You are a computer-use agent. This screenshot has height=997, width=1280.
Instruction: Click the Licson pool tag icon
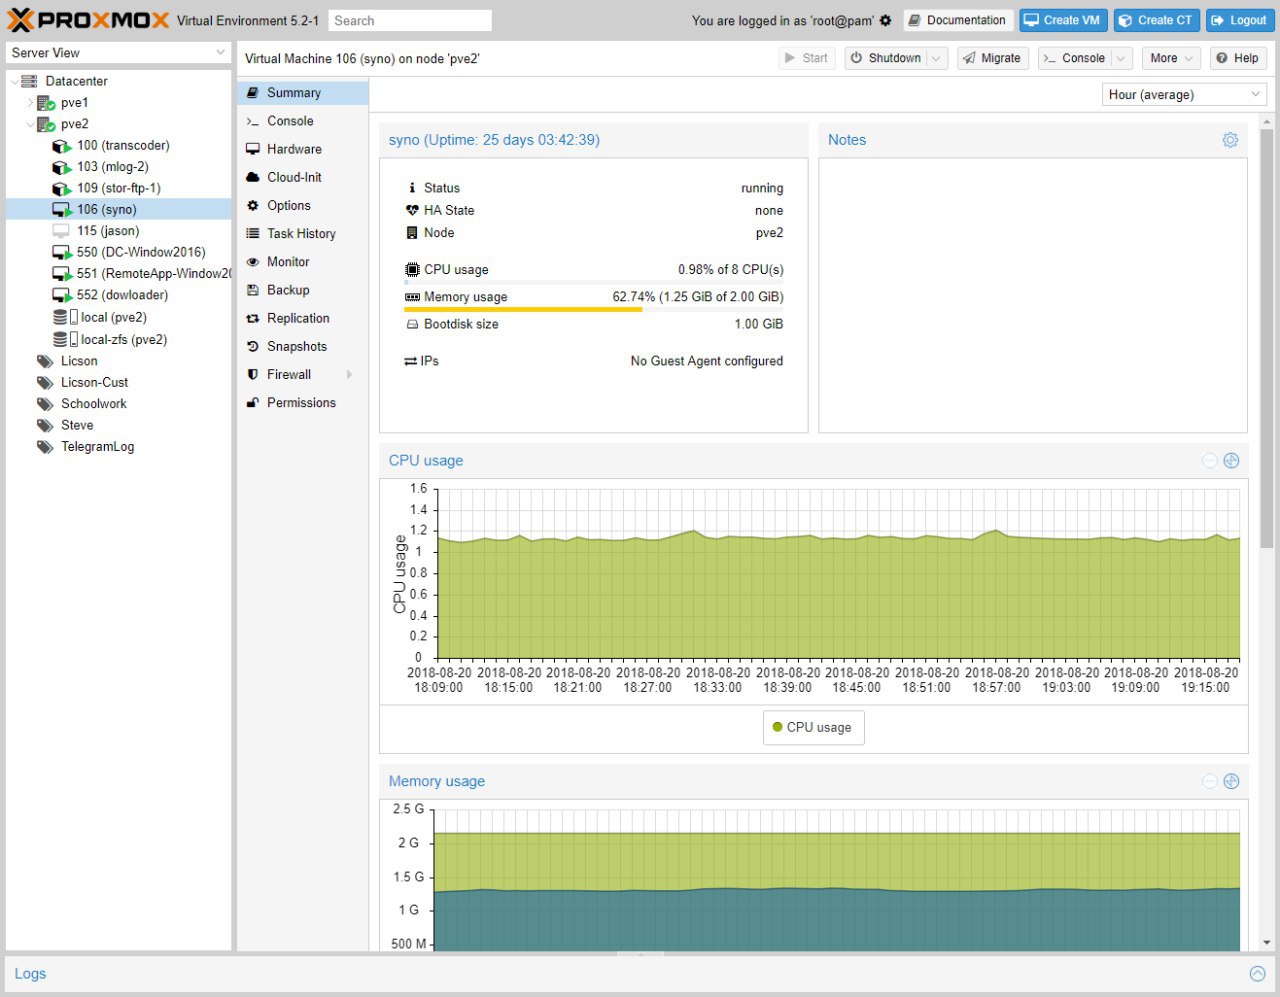[x=45, y=361]
